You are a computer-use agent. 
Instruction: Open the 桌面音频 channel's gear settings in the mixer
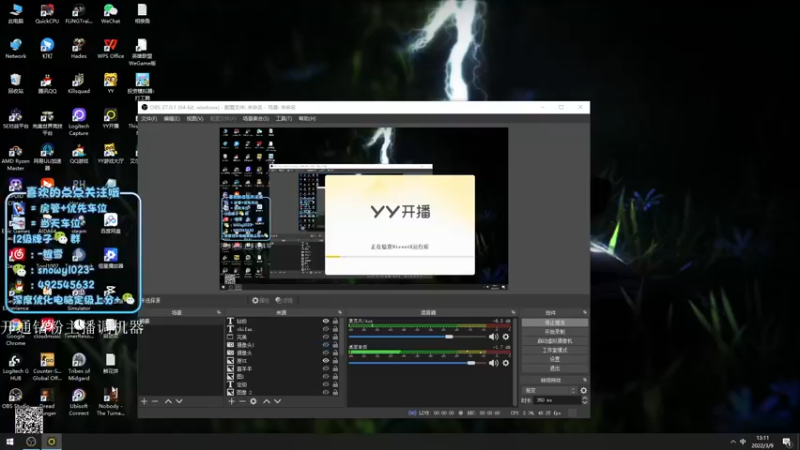pyautogui.click(x=506, y=363)
